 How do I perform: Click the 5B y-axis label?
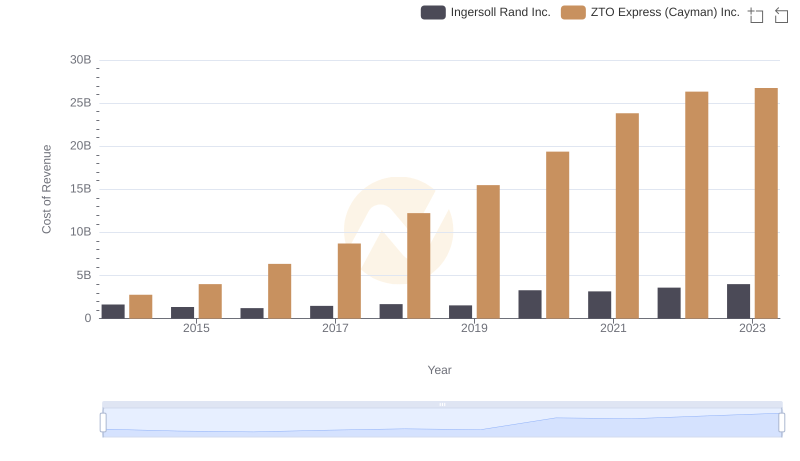[84, 275]
